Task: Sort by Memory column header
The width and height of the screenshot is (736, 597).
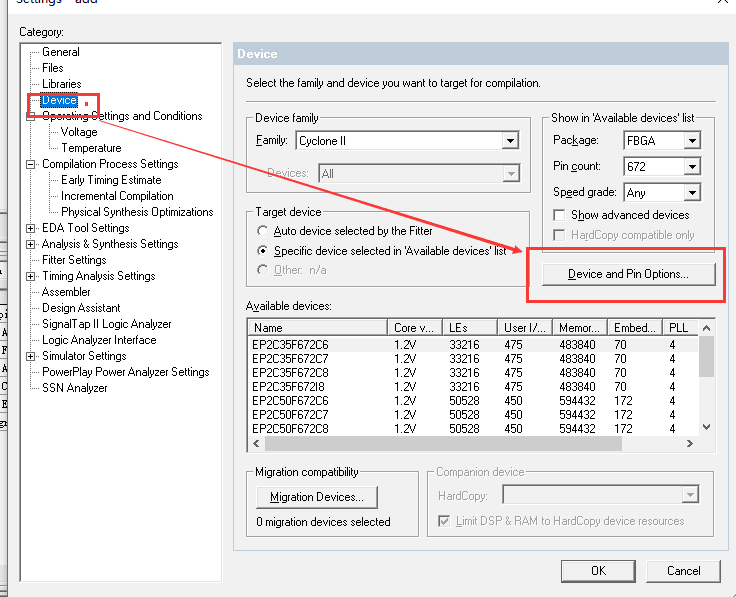Action: [x=580, y=328]
